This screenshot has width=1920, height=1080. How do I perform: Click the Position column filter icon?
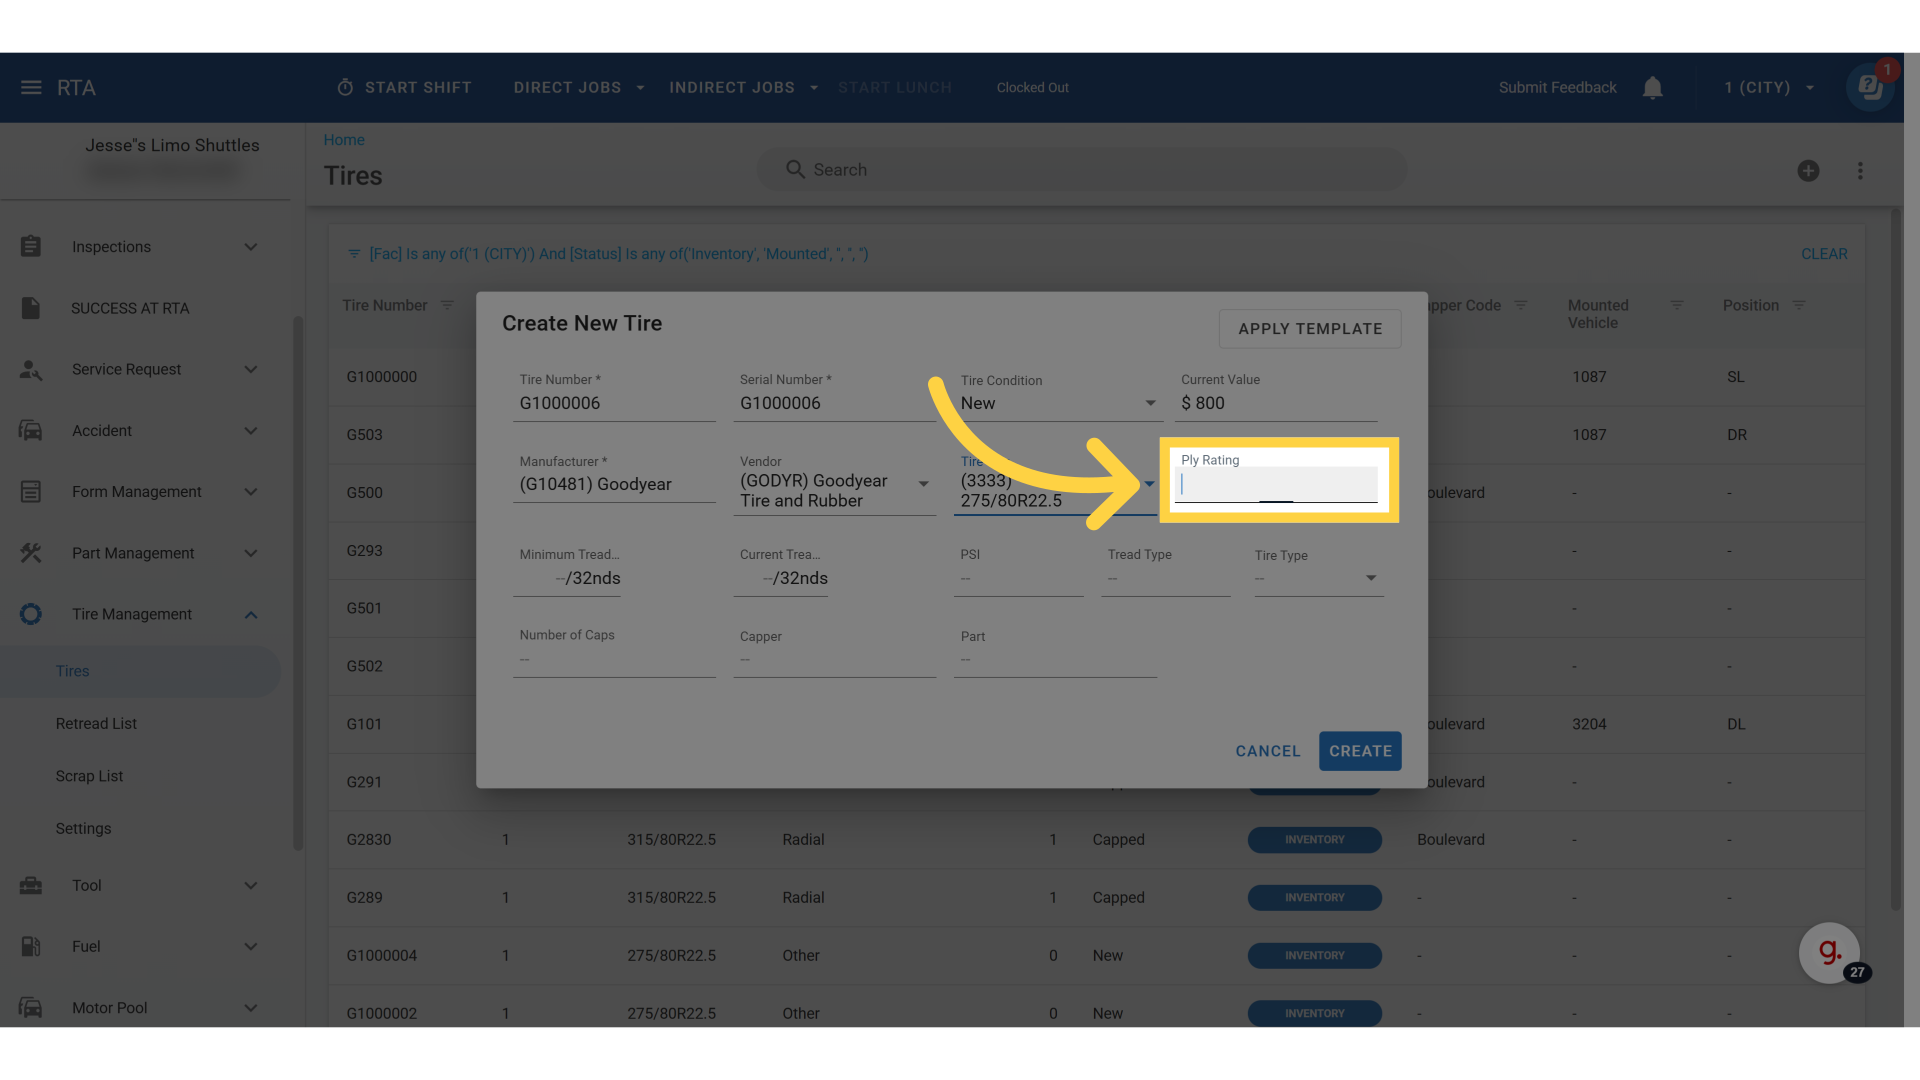tap(1799, 305)
